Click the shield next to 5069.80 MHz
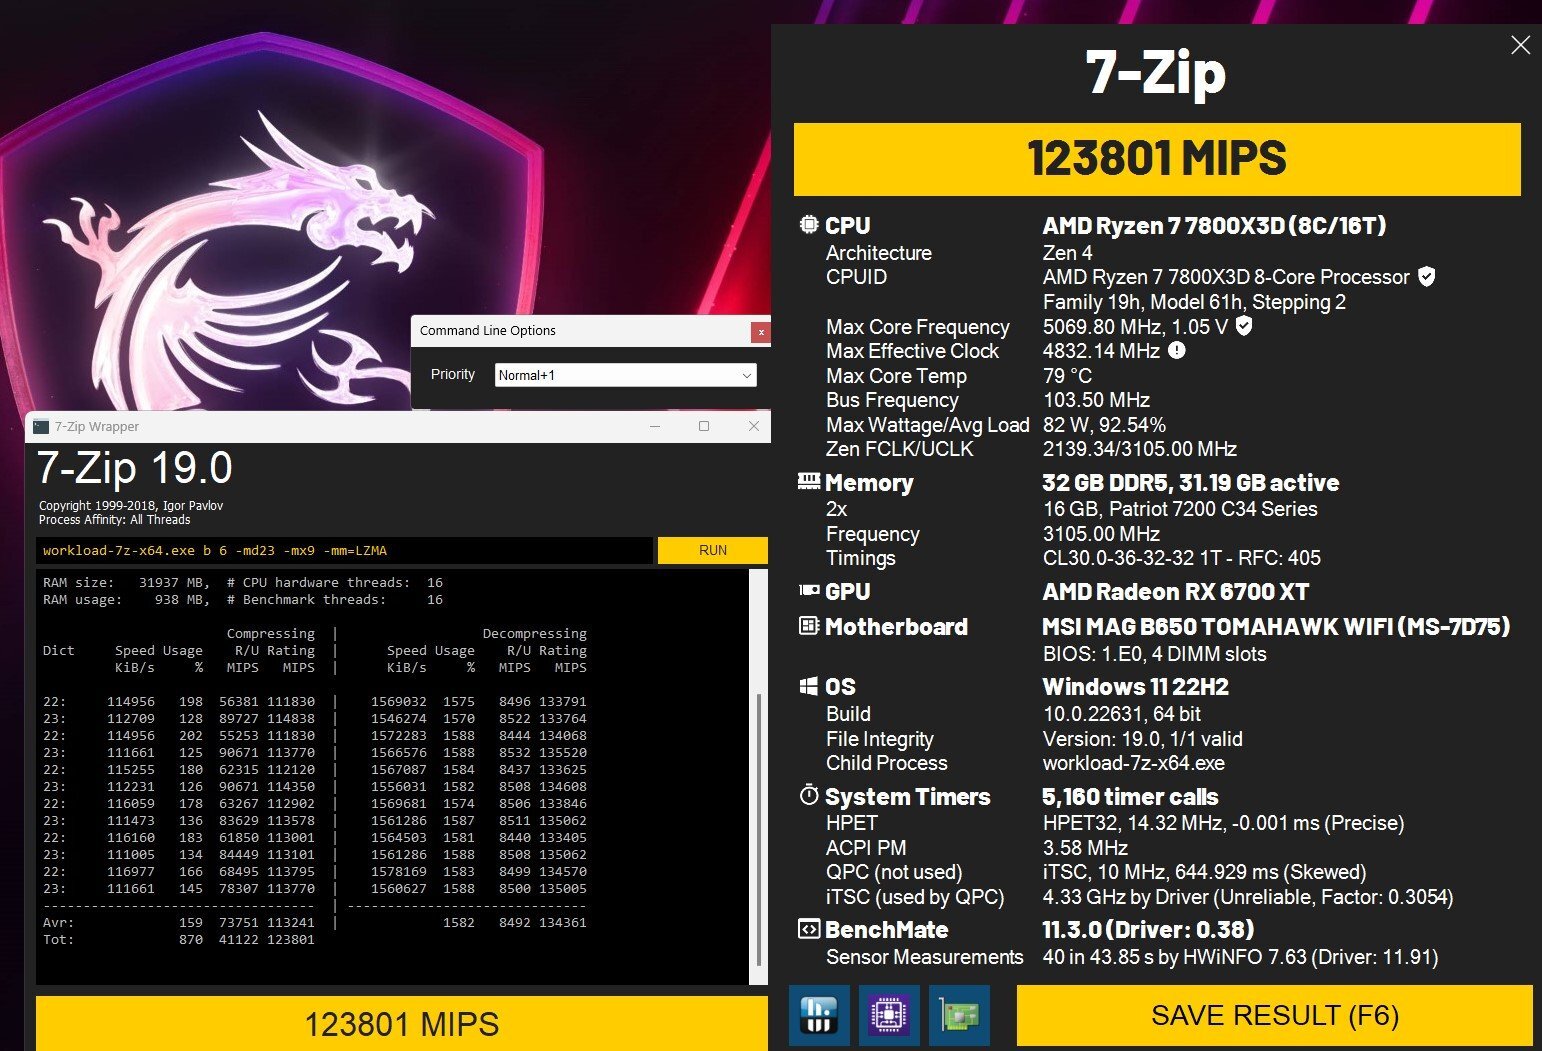Image resolution: width=1542 pixels, height=1051 pixels. tap(1244, 326)
